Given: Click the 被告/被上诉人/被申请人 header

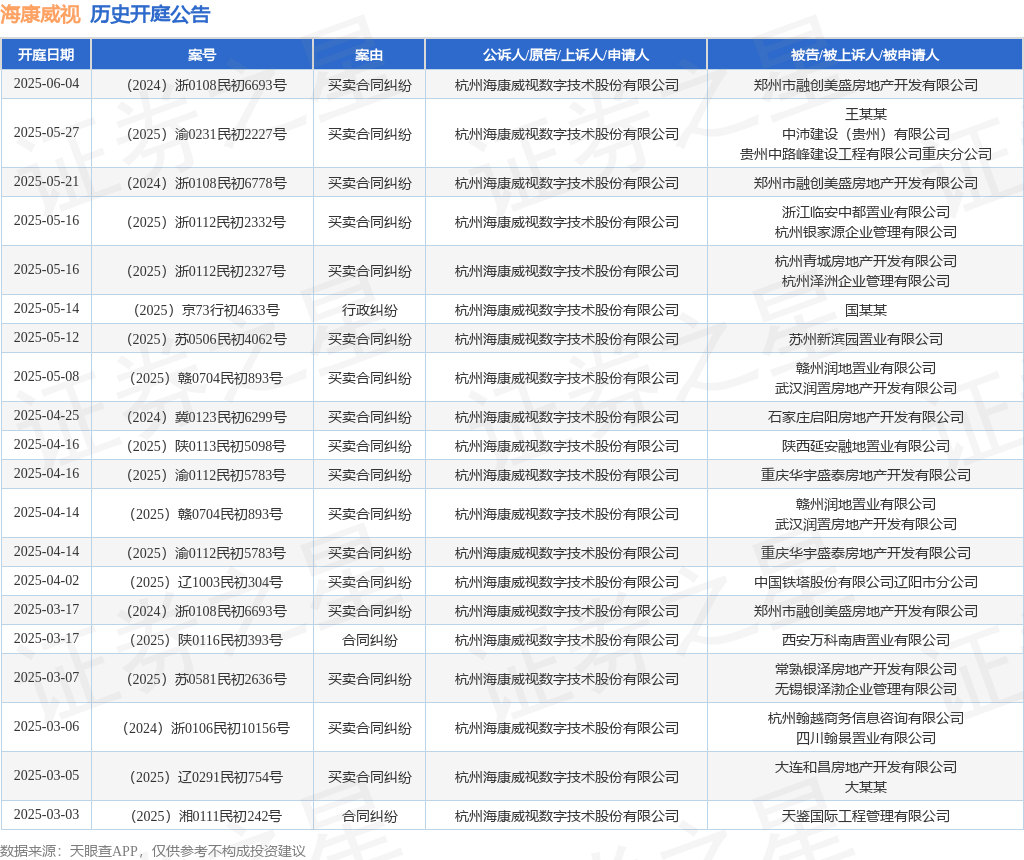Looking at the screenshot, I should tap(865, 55).
